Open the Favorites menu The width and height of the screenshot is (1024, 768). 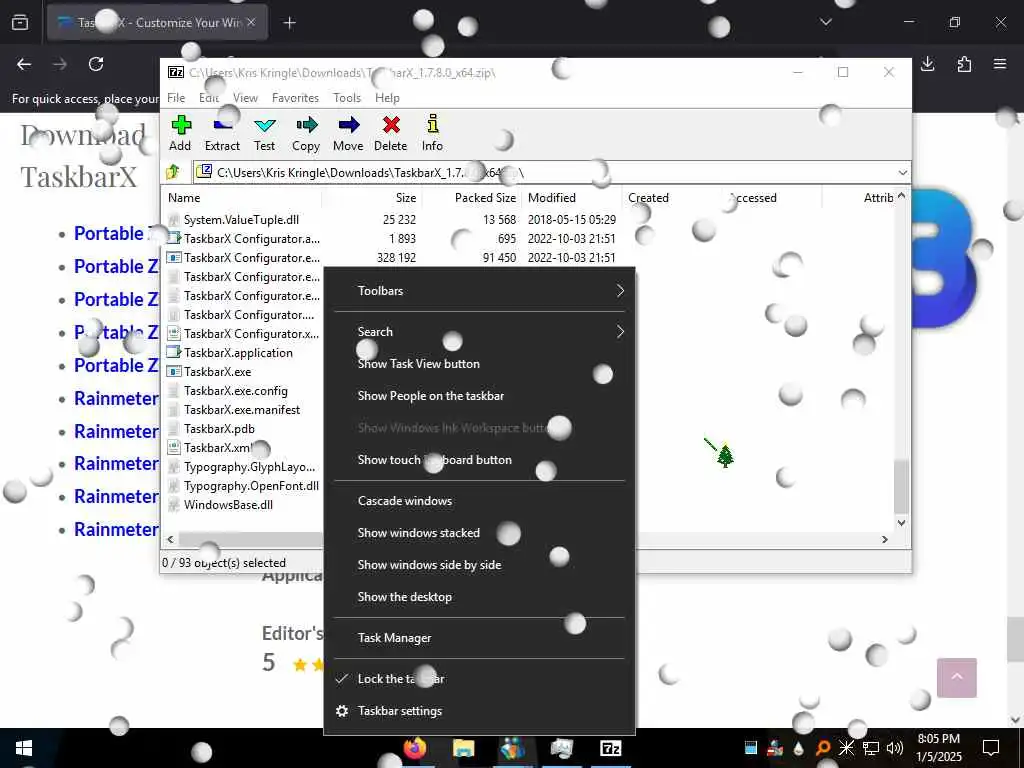(x=295, y=97)
